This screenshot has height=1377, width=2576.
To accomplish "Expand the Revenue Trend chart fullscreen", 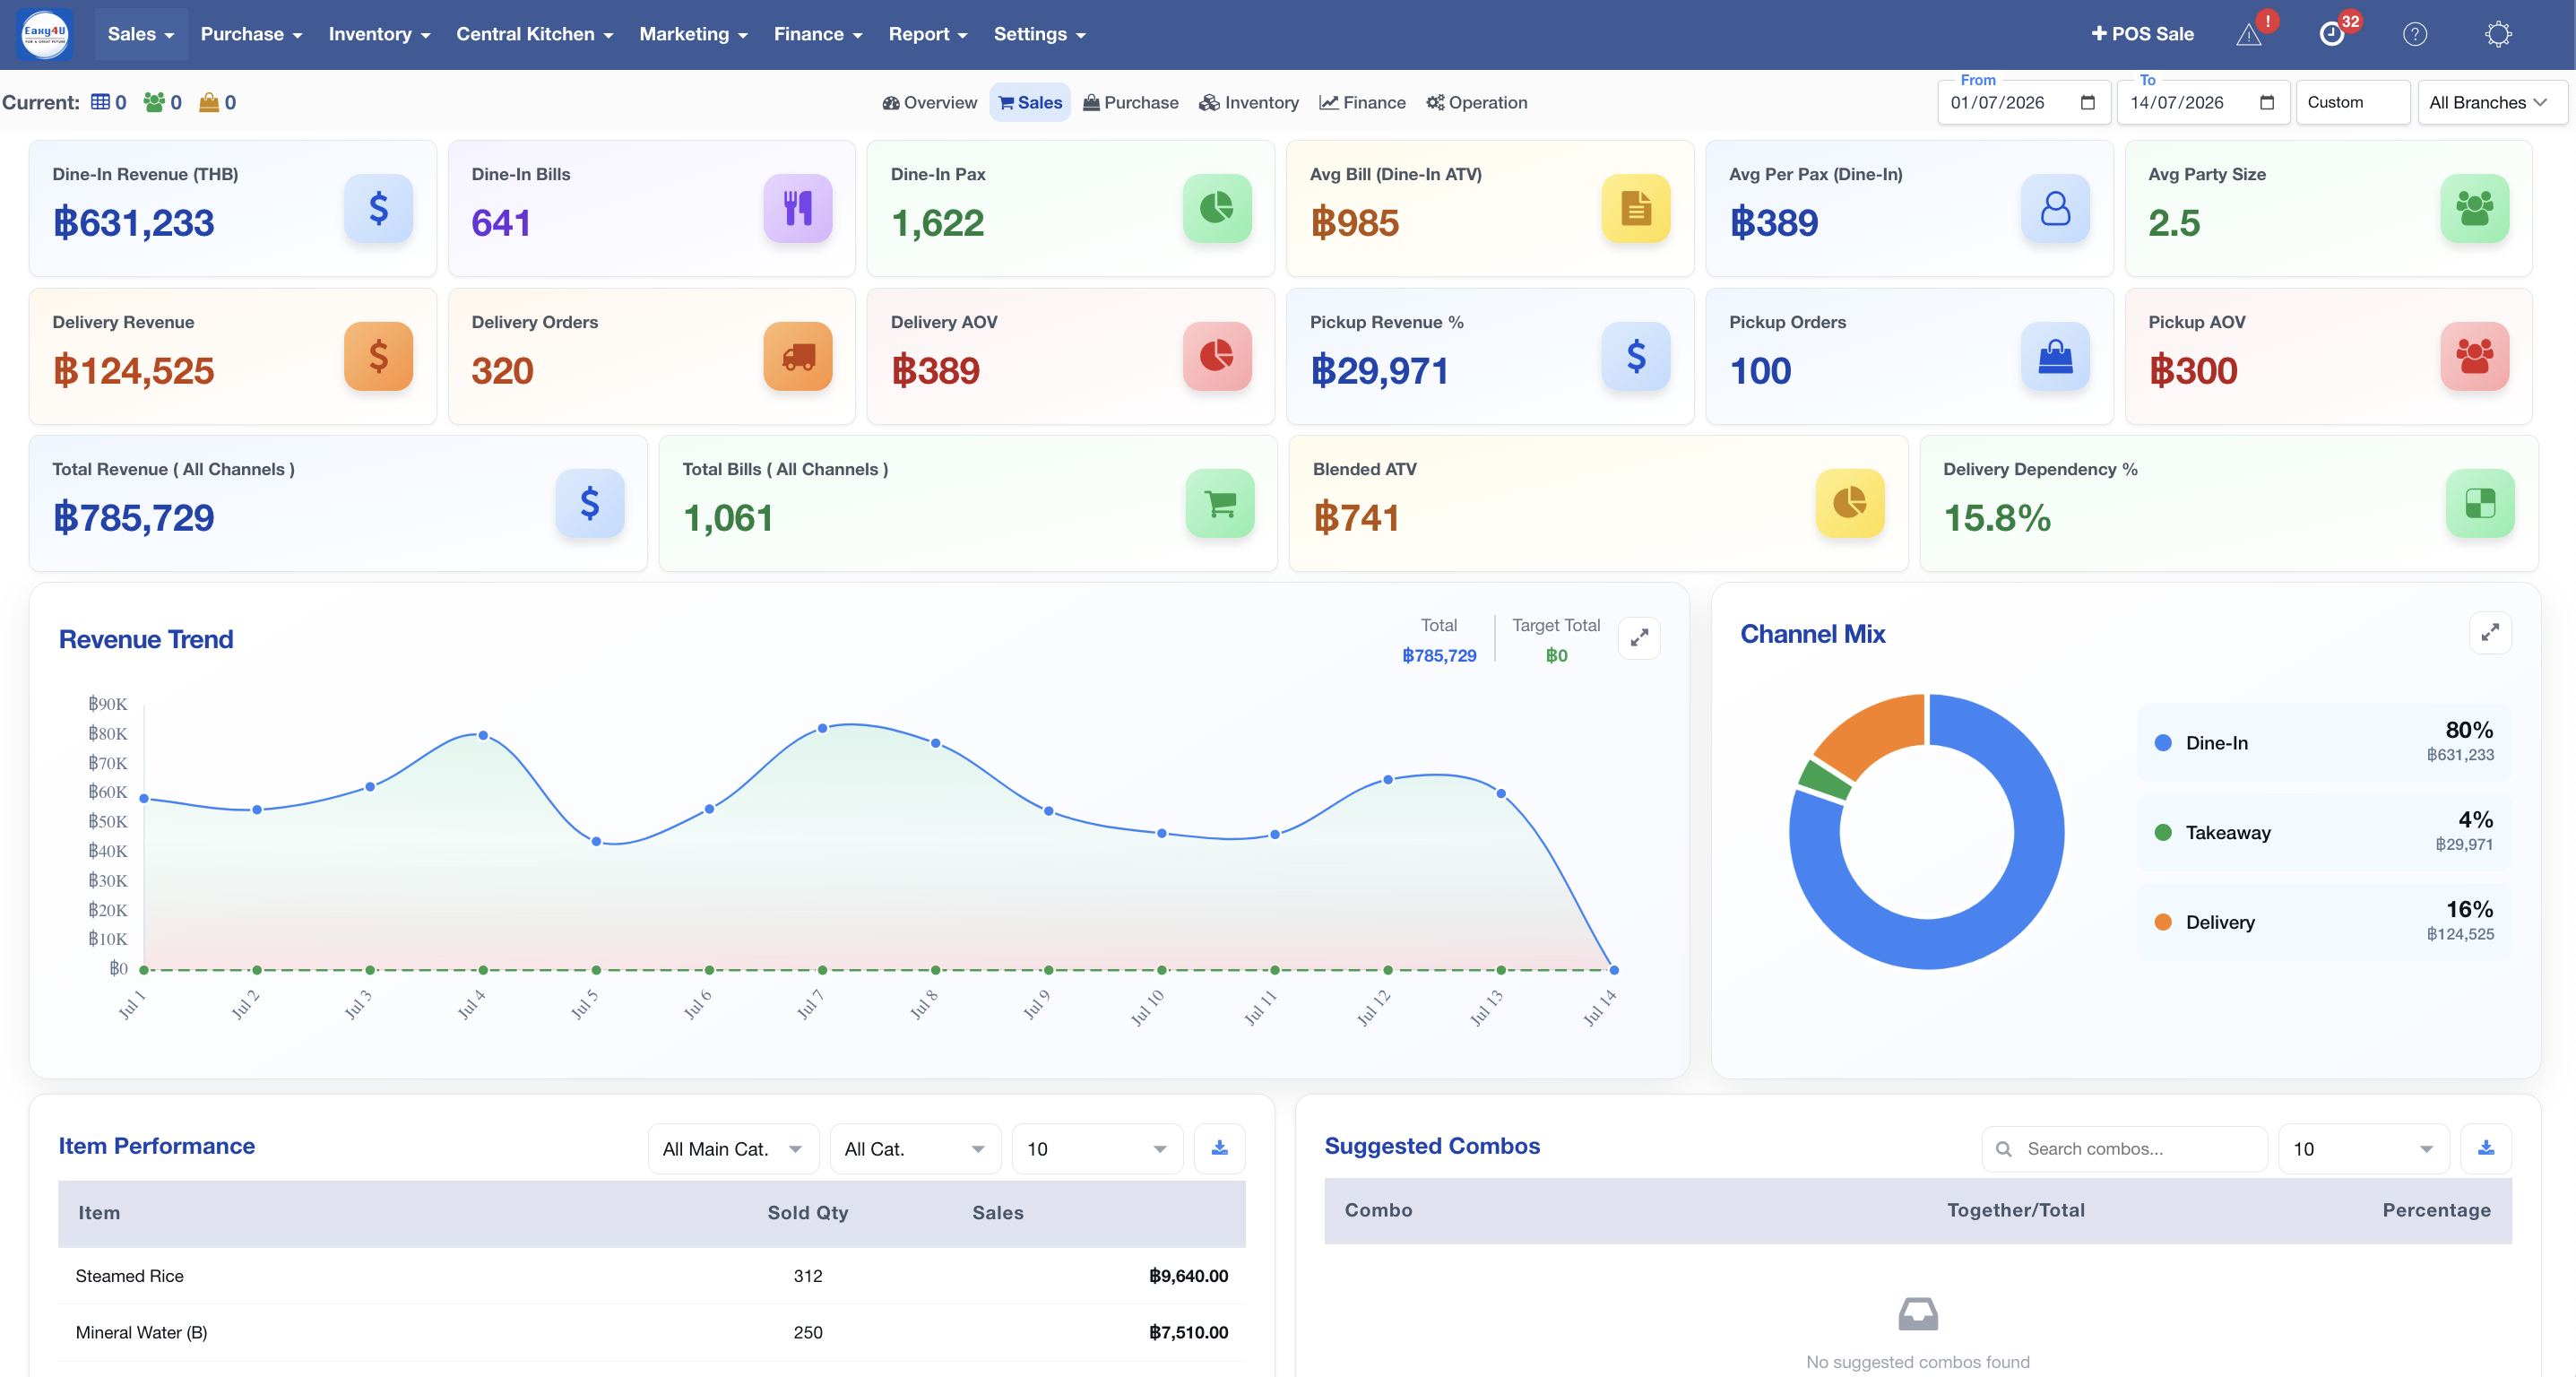I will coord(1639,638).
